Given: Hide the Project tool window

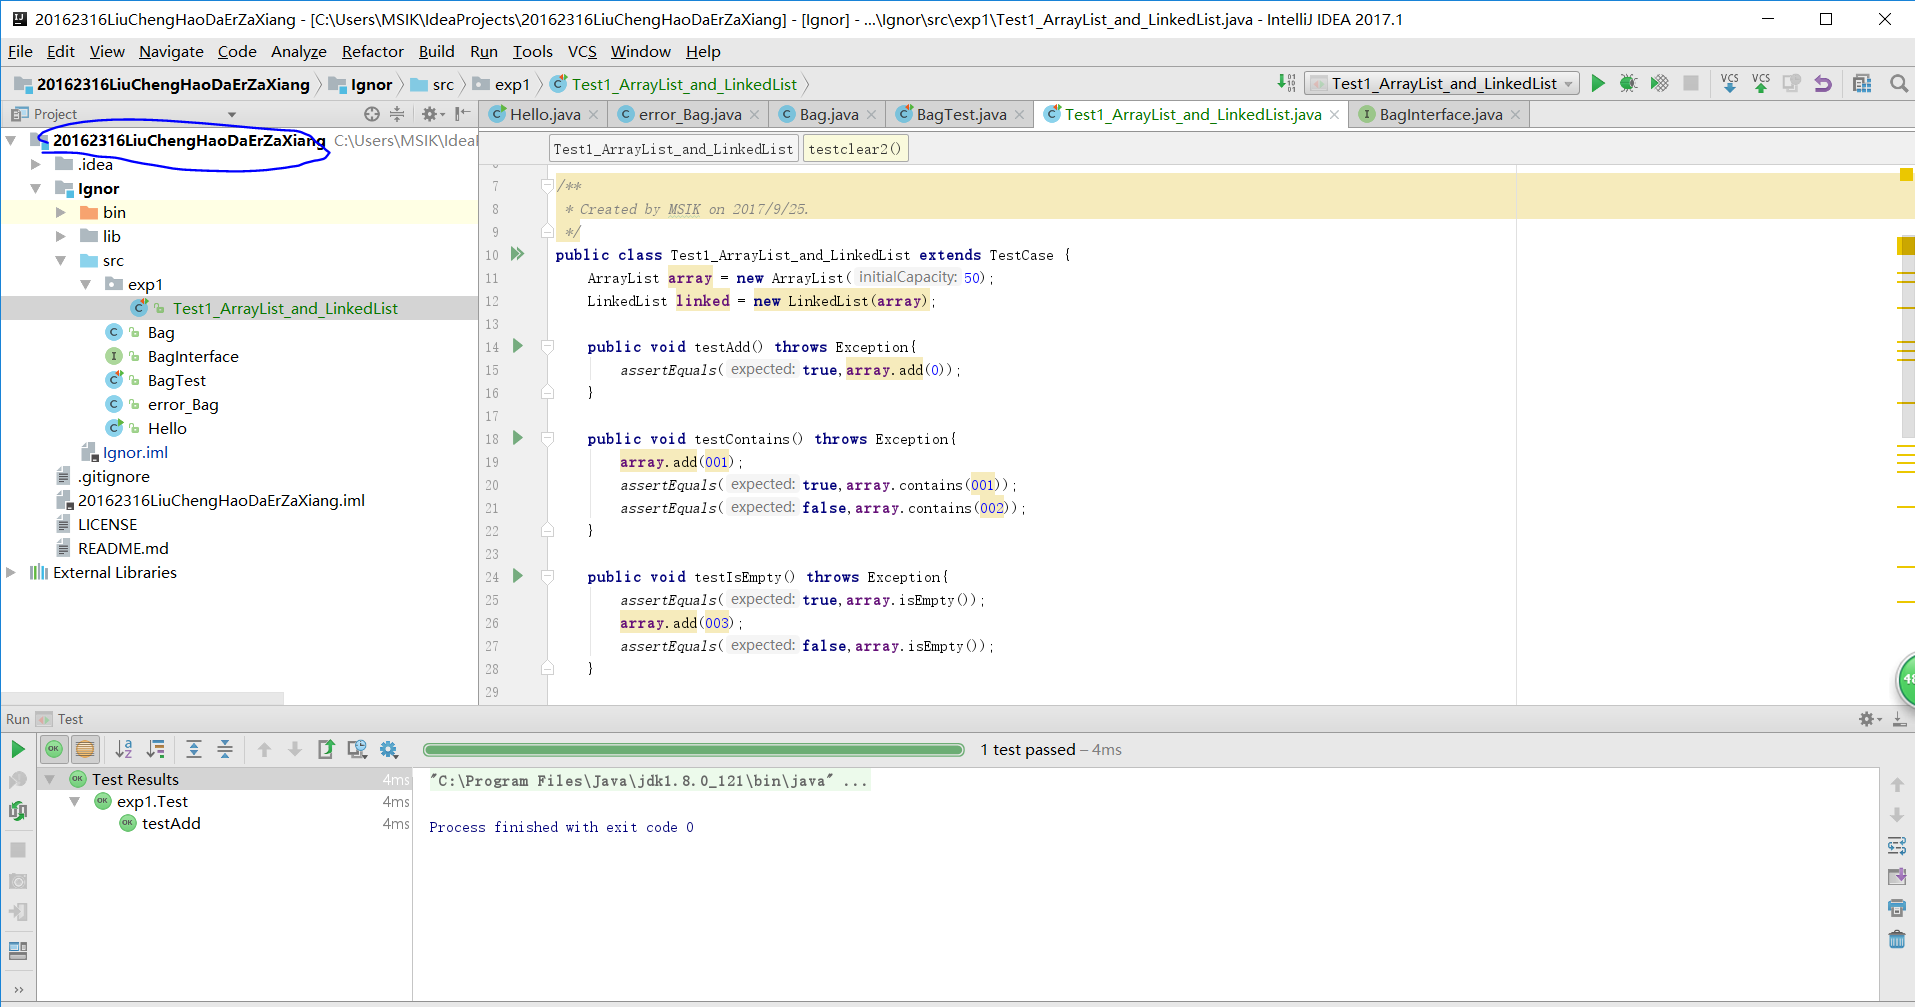Looking at the screenshot, I should click(x=461, y=114).
